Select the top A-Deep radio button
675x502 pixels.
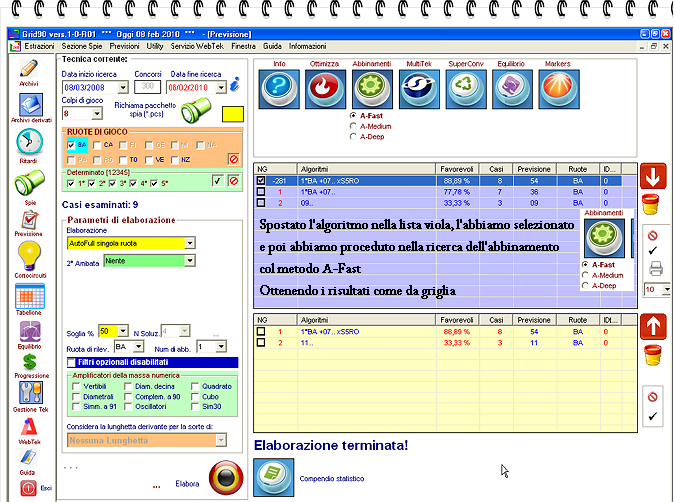pyautogui.click(x=353, y=136)
